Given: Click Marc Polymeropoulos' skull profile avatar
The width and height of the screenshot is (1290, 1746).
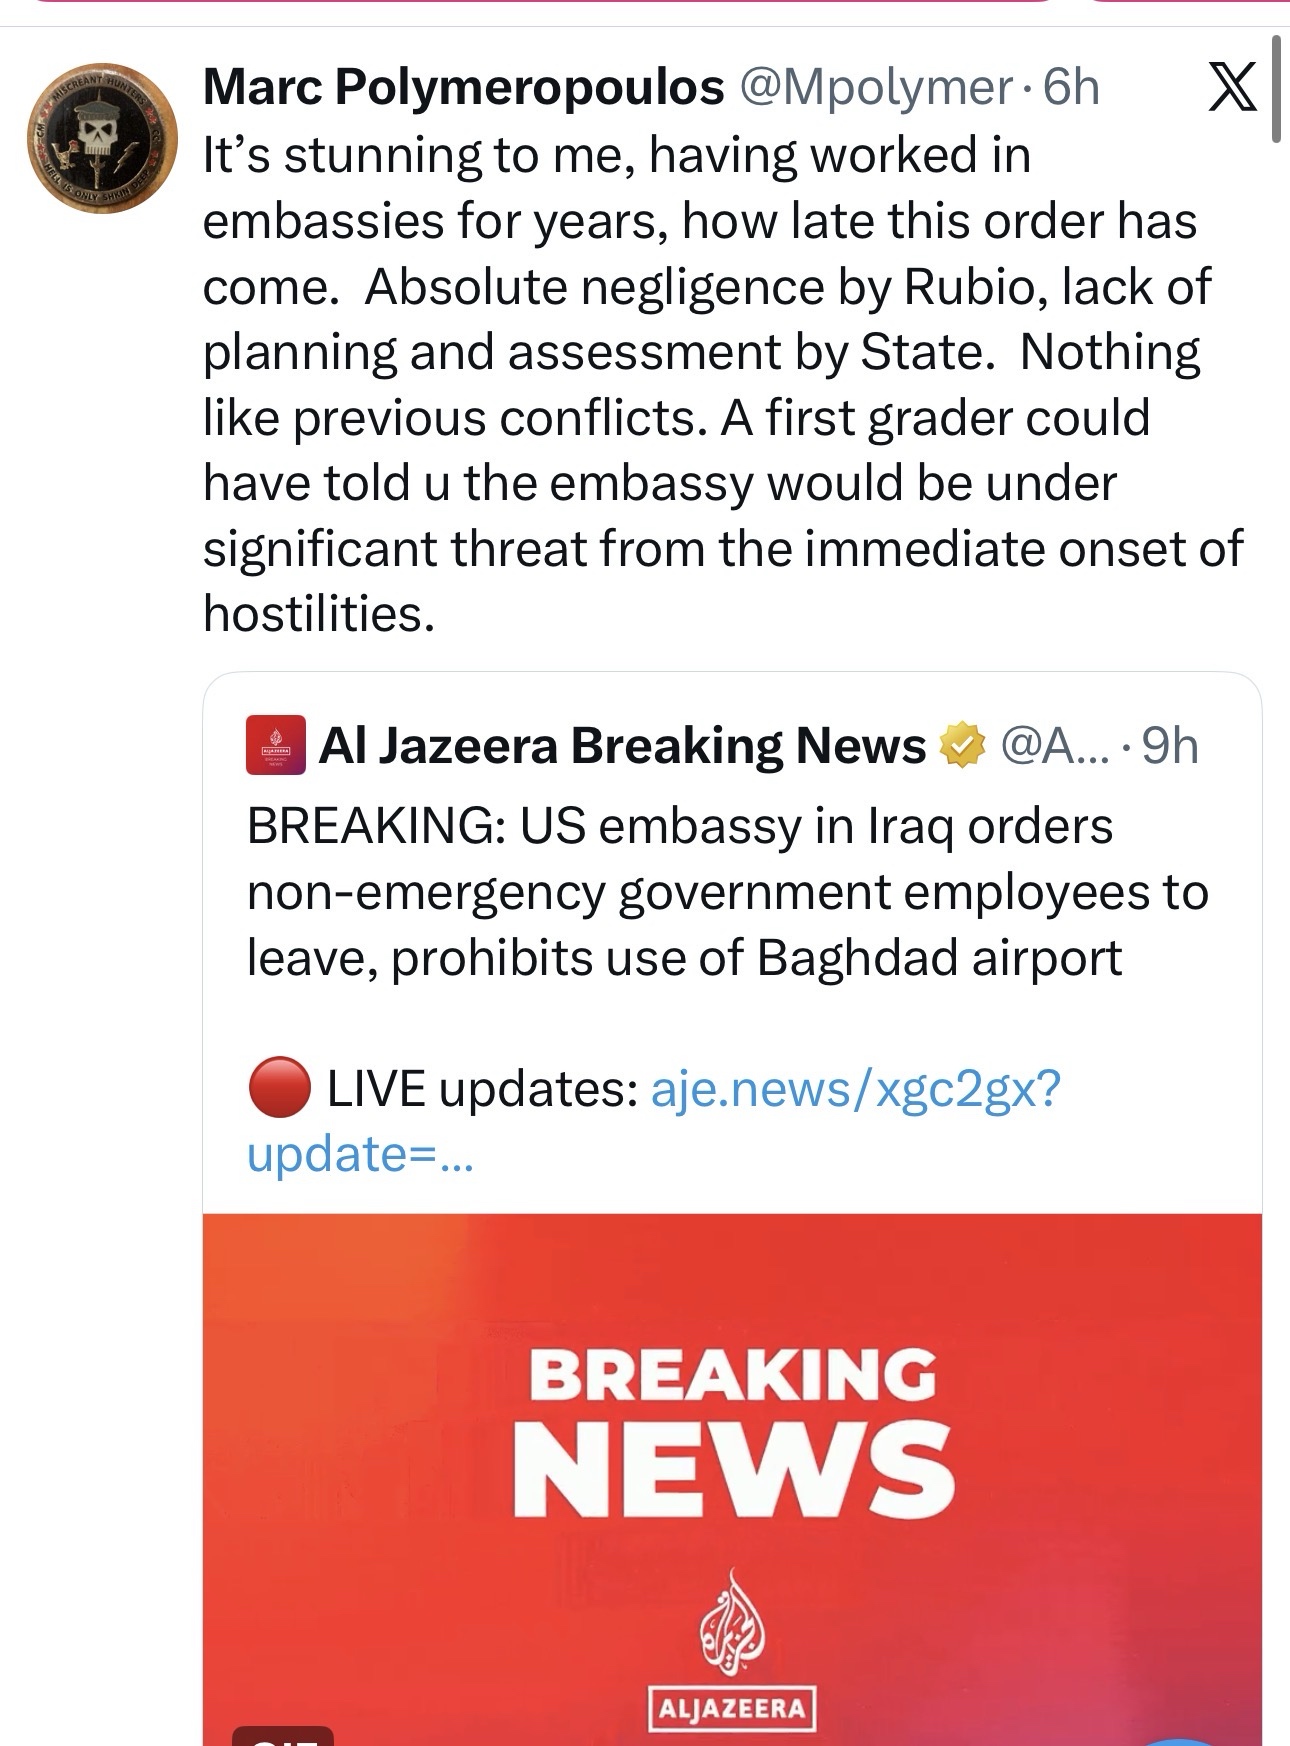Looking at the screenshot, I should (x=102, y=137).
